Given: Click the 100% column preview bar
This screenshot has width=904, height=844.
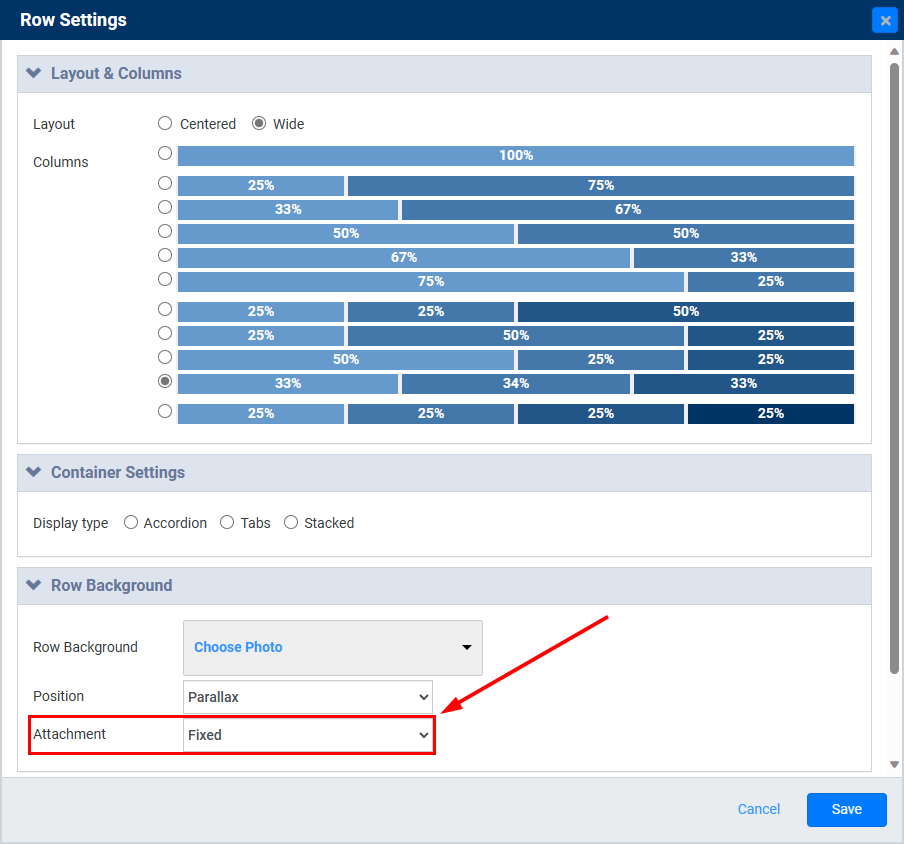Looking at the screenshot, I should click(x=516, y=156).
